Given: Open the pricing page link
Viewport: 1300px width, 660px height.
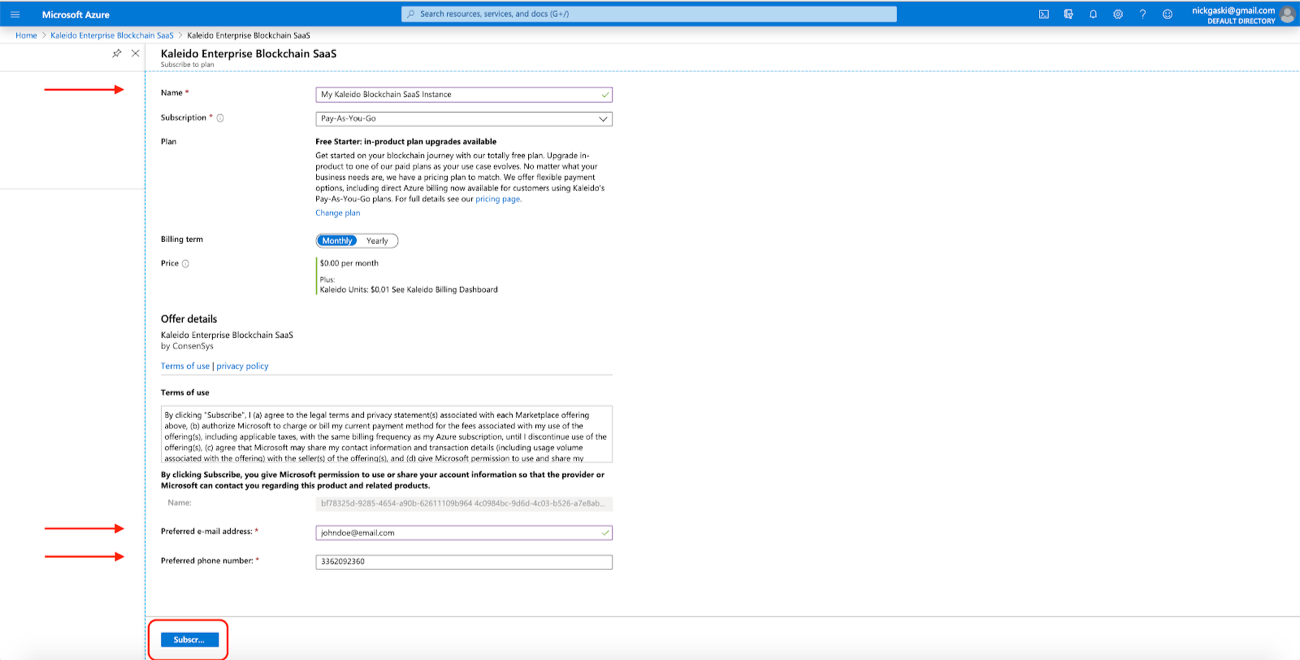Looking at the screenshot, I should coord(497,199).
